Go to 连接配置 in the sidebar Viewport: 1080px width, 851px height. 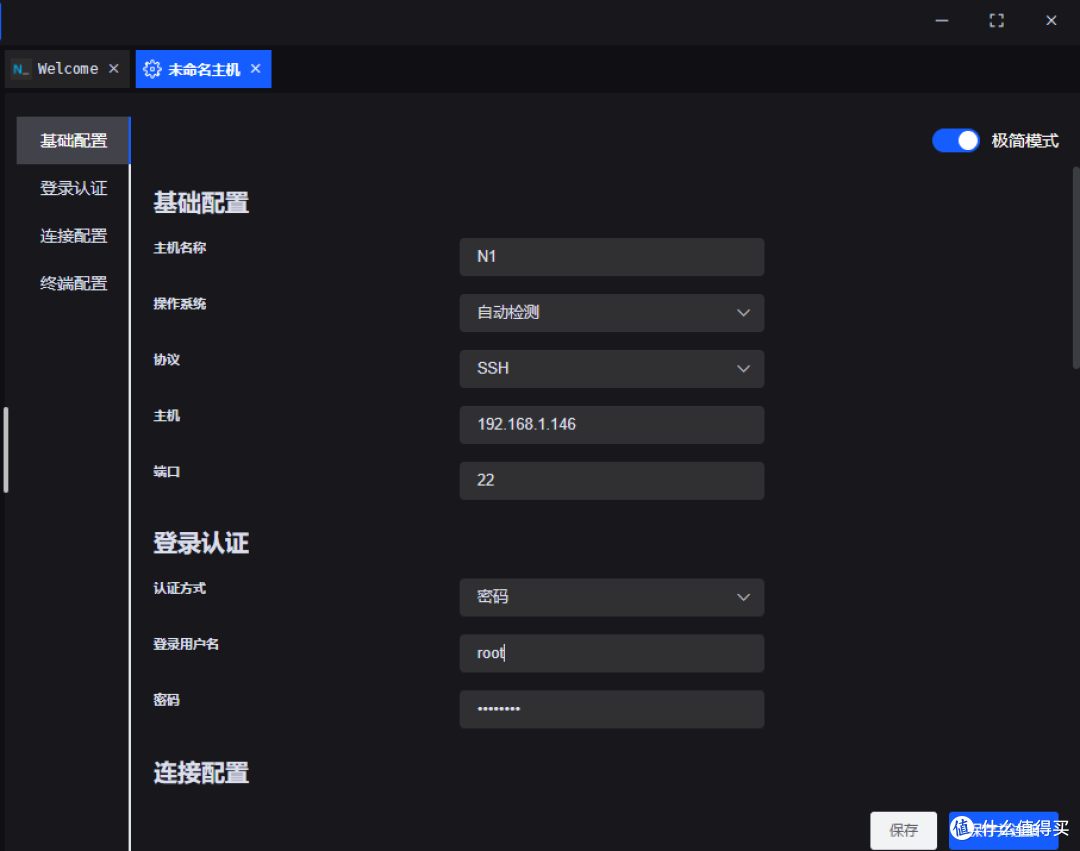tap(73, 235)
